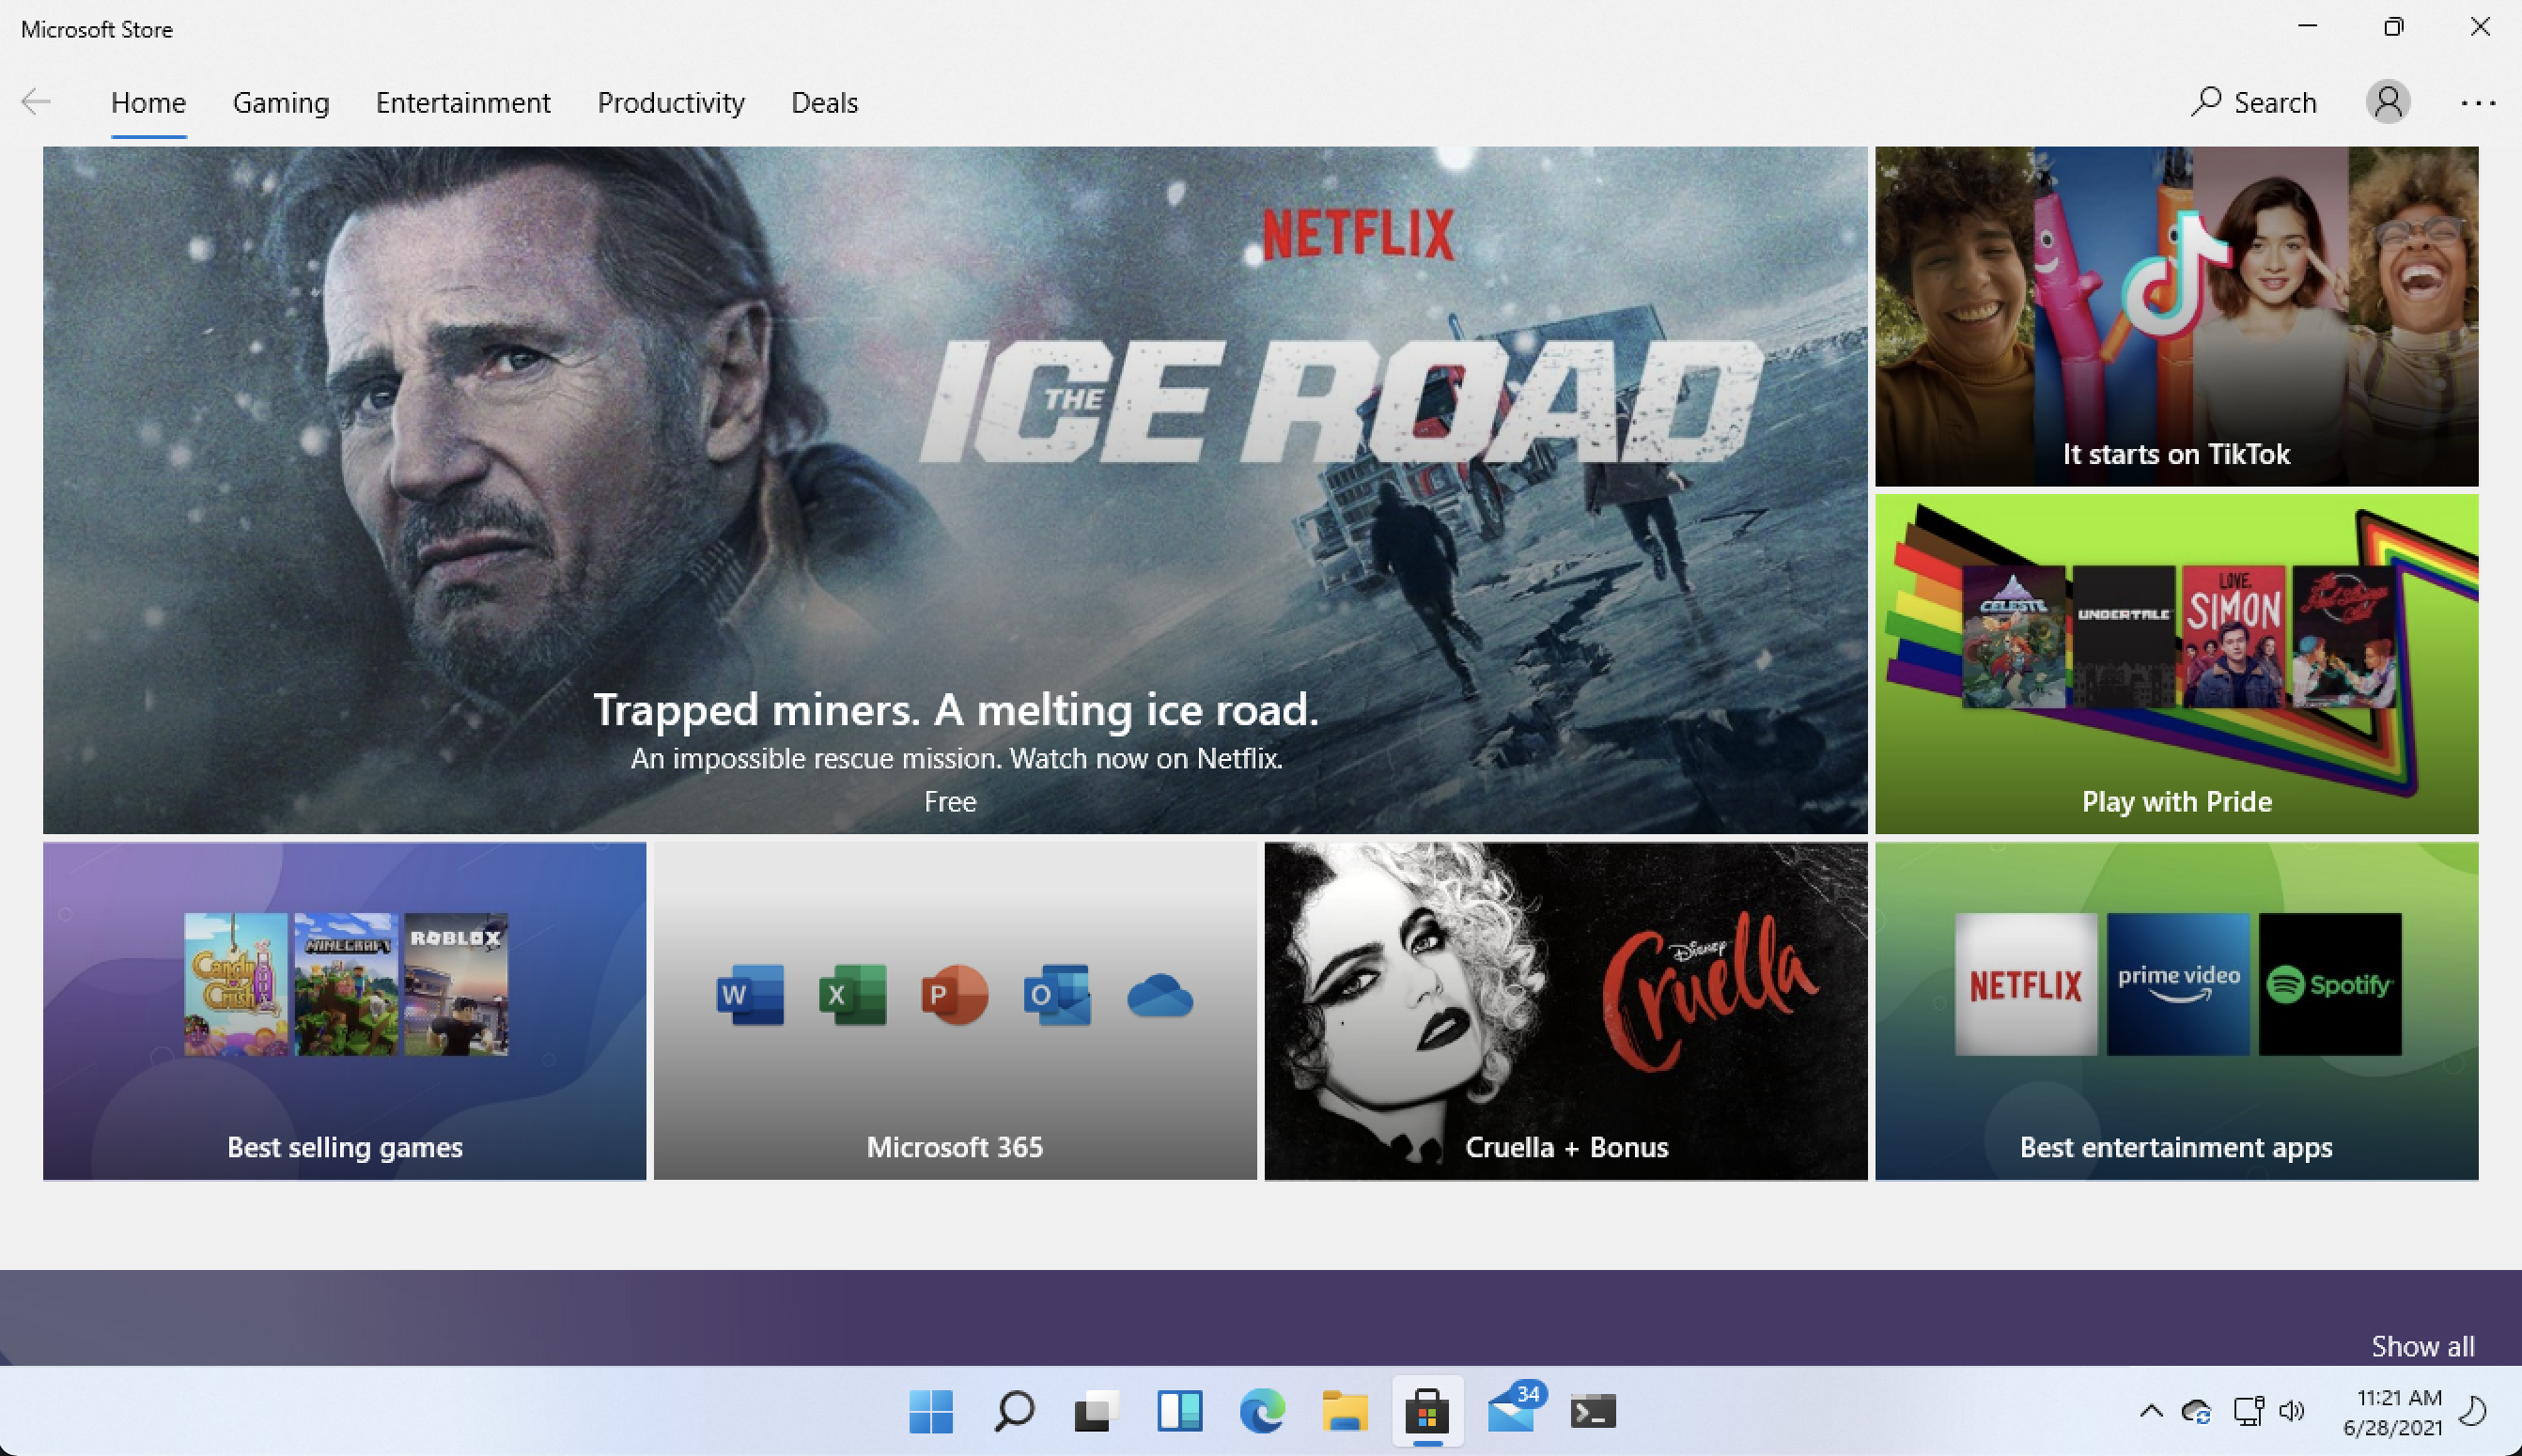The image size is (2522, 1456).
Task: Open the See more ellipsis menu
Action: (x=2477, y=103)
